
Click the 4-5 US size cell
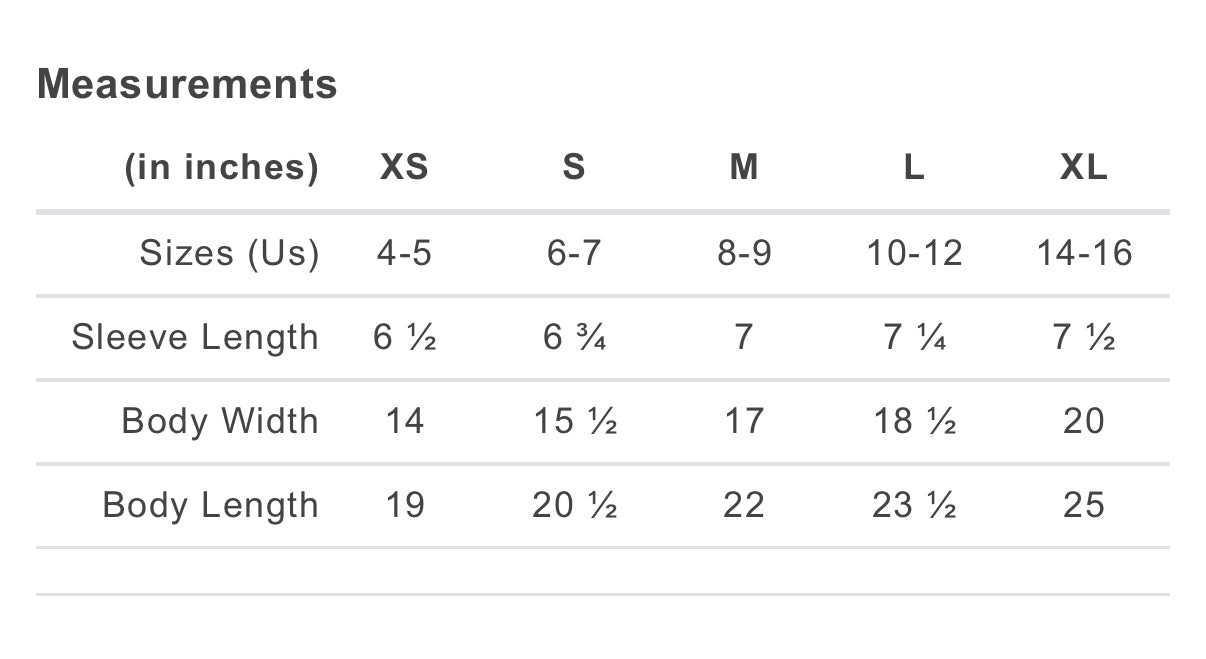(404, 253)
